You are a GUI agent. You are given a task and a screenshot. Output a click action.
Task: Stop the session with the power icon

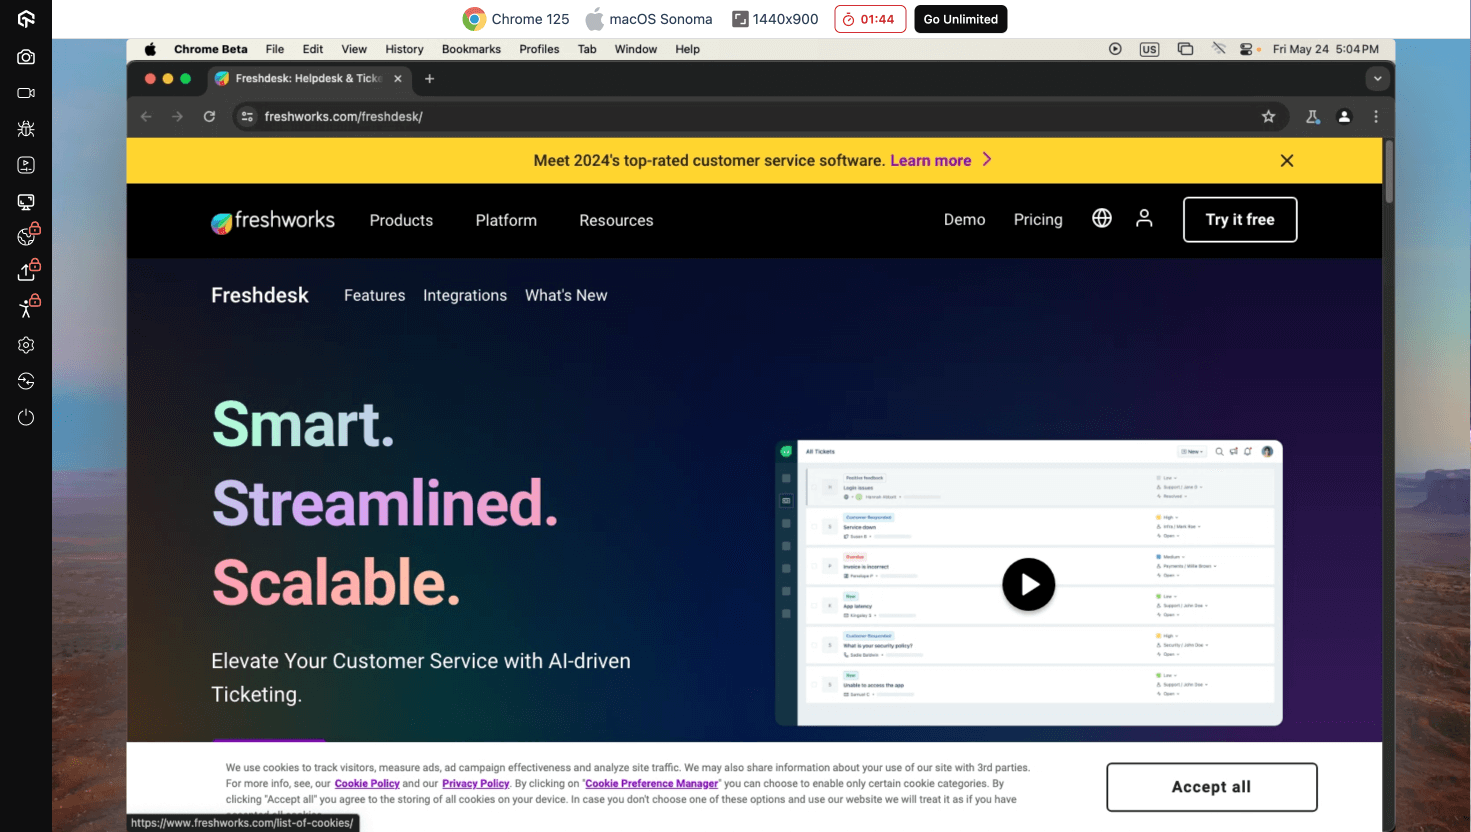[x=26, y=417]
